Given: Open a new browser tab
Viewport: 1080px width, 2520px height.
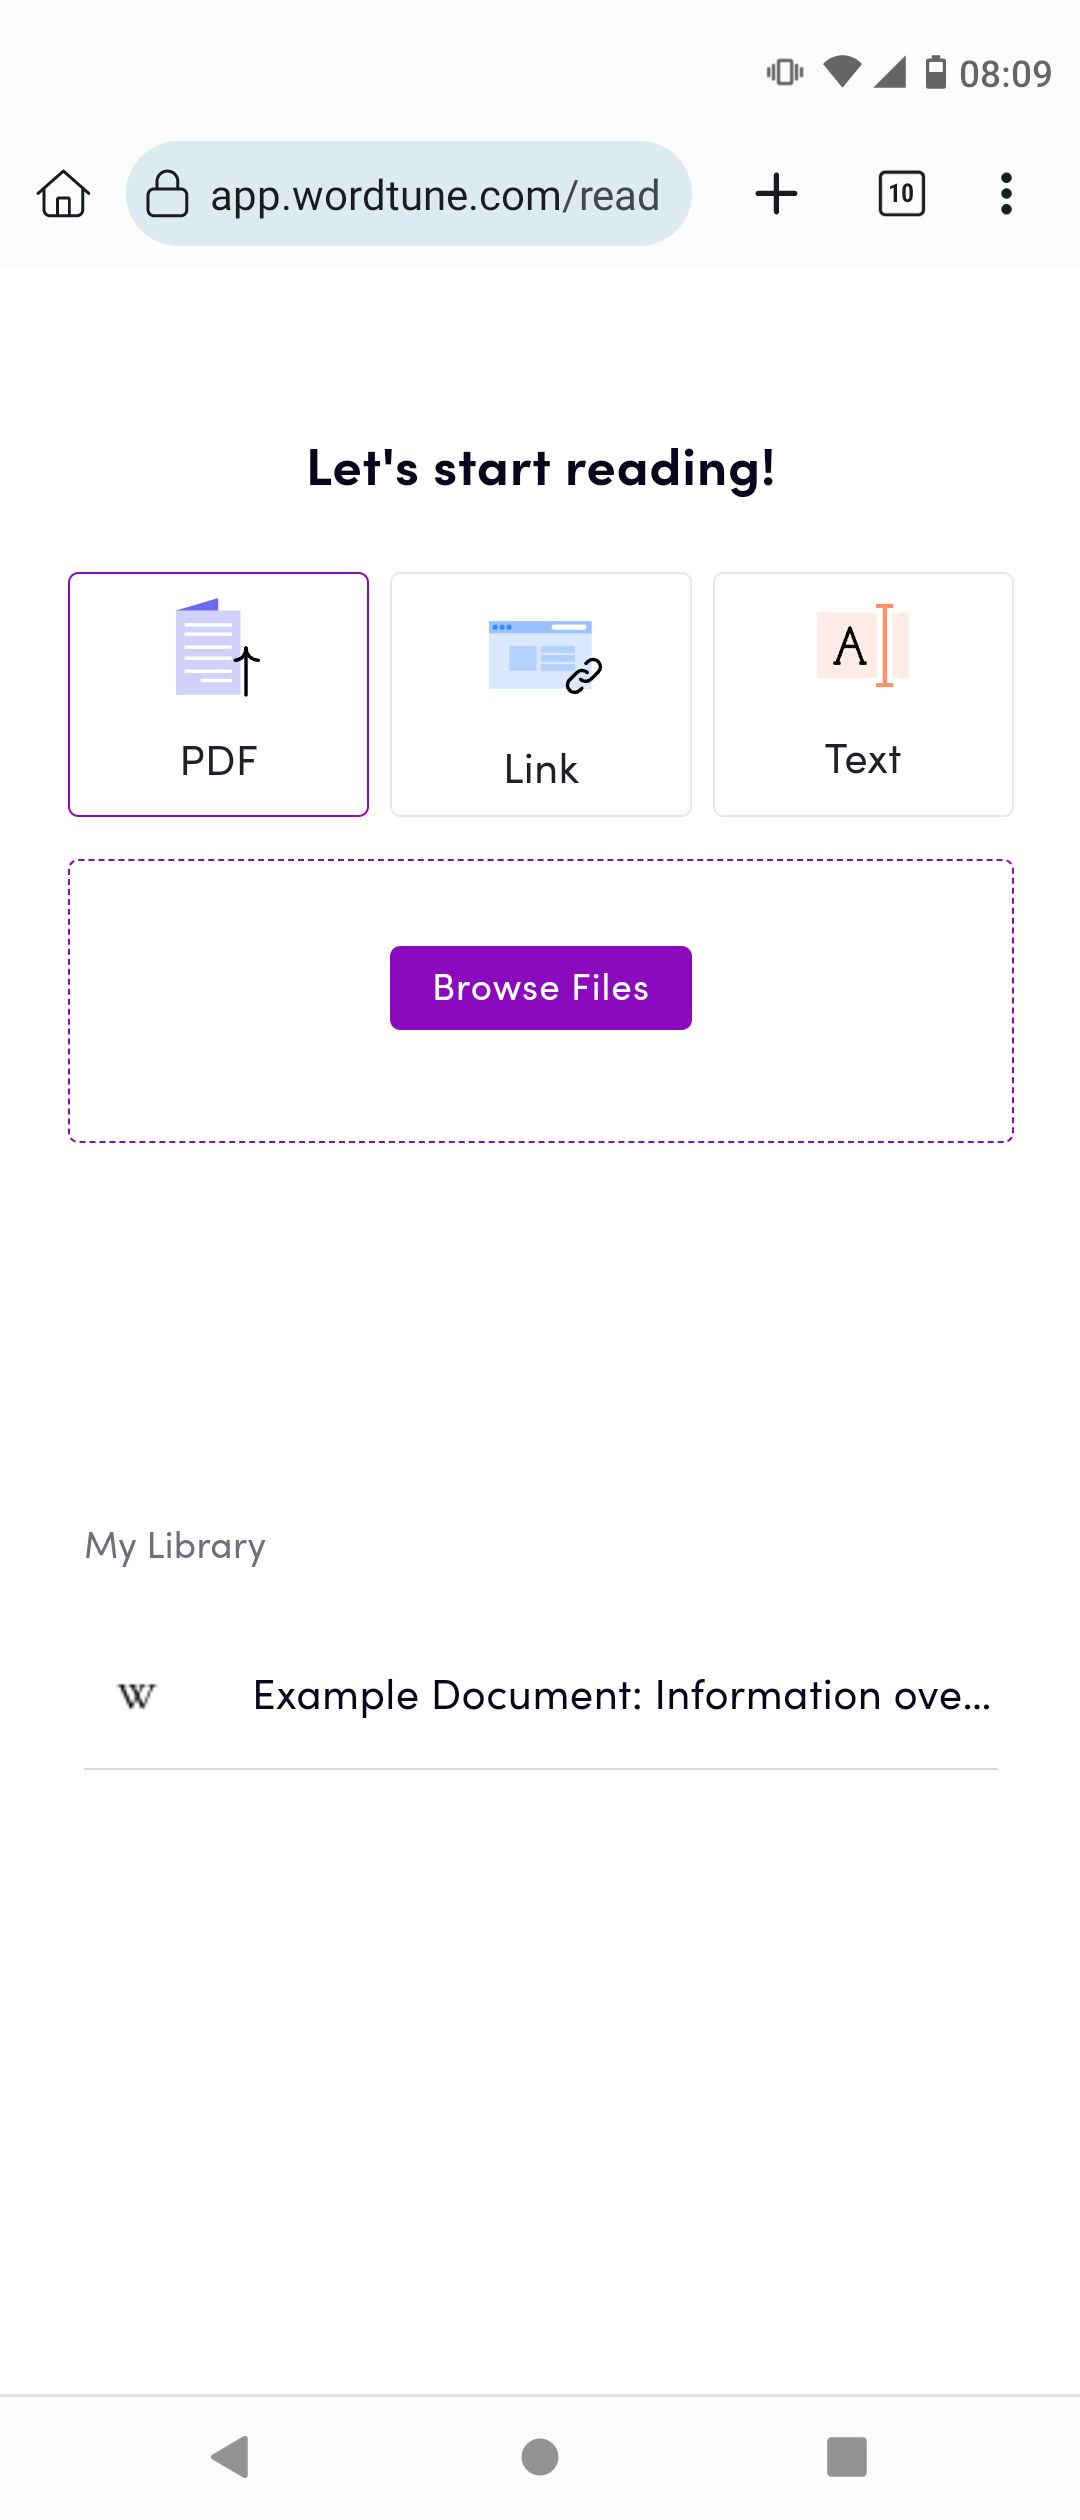Looking at the screenshot, I should tap(777, 193).
